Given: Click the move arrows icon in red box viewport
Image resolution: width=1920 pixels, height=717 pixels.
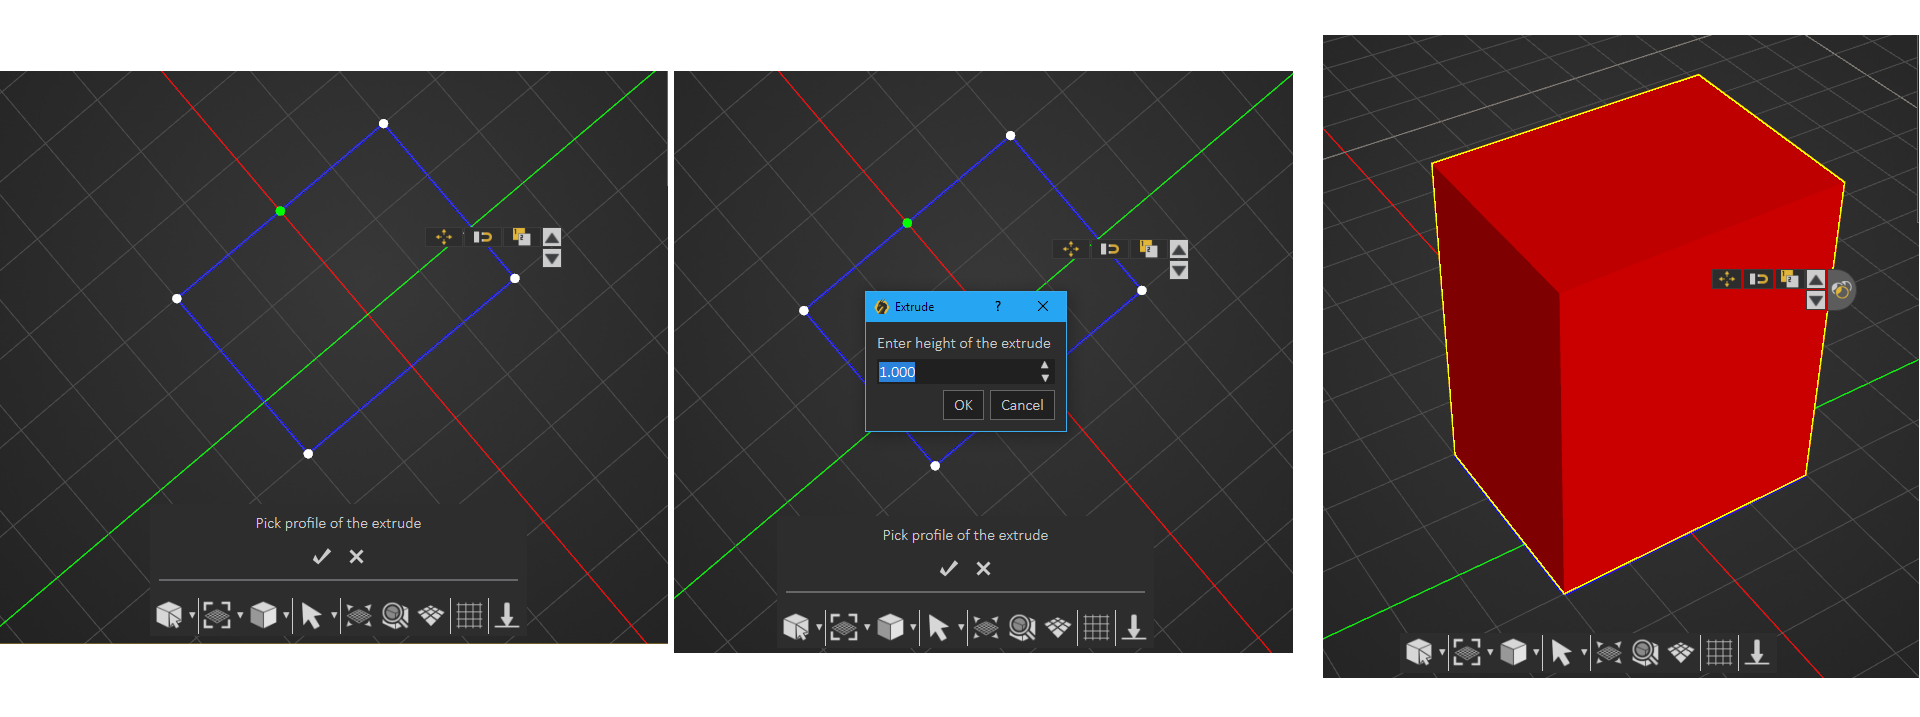Looking at the screenshot, I should click(1727, 279).
